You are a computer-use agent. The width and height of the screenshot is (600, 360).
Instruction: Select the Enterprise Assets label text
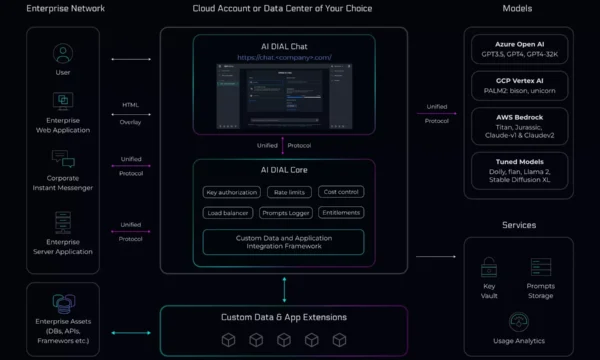coord(63,331)
